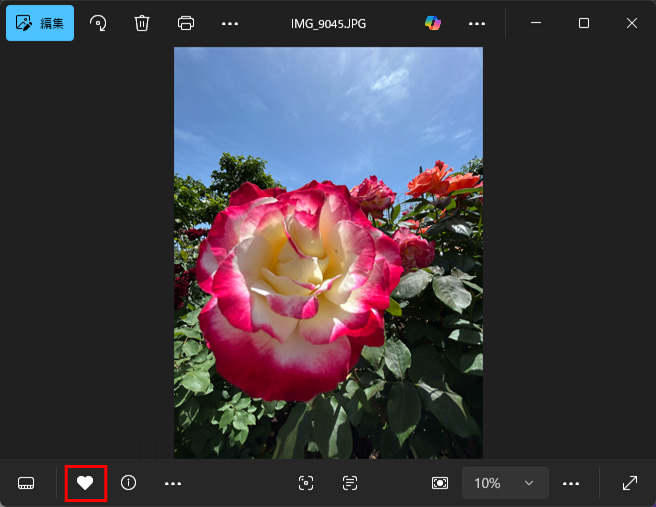Rotate the image with the rotate icon
Image resolution: width=656 pixels, height=507 pixels.
pyautogui.click(x=98, y=23)
